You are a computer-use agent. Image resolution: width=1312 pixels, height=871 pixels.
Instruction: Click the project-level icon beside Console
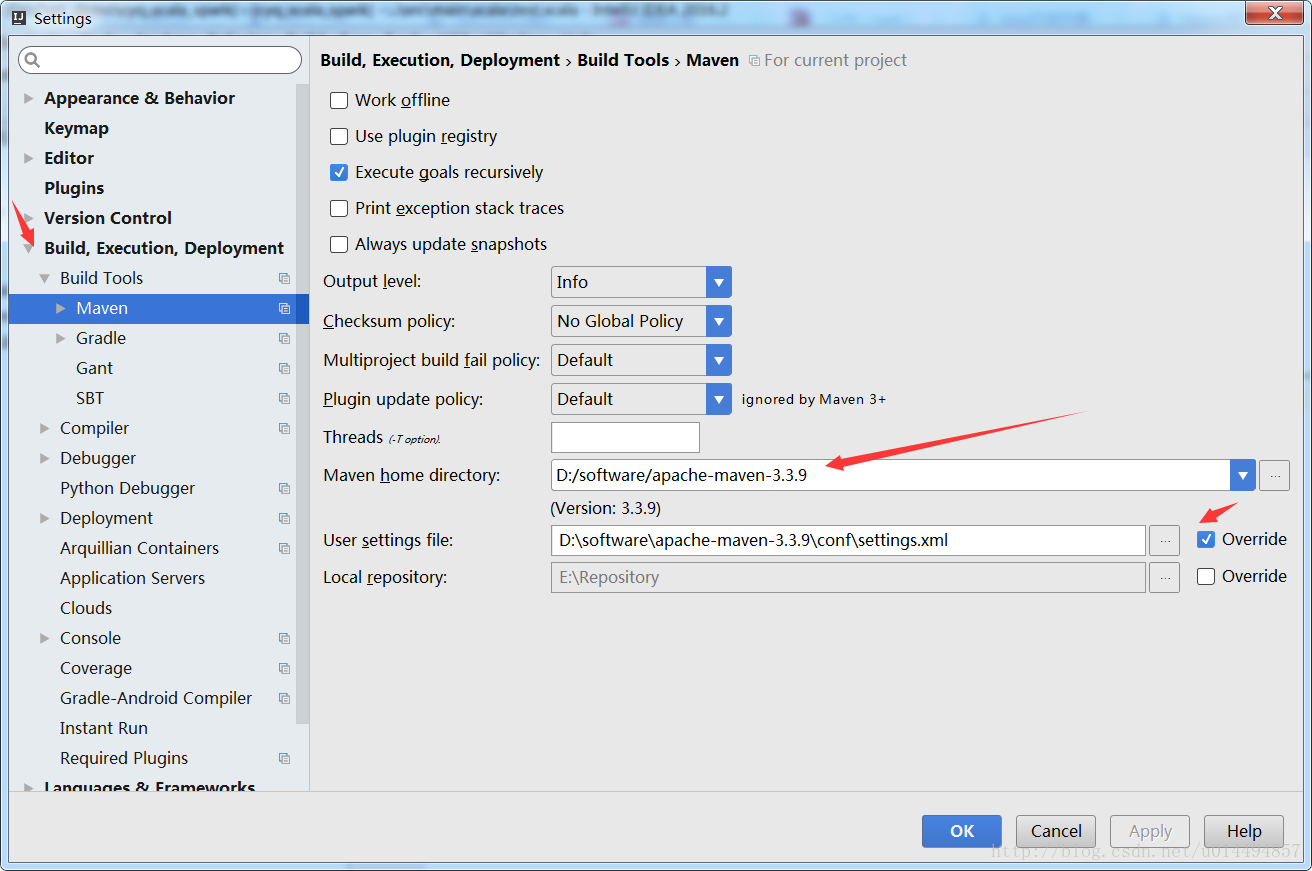click(284, 638)
